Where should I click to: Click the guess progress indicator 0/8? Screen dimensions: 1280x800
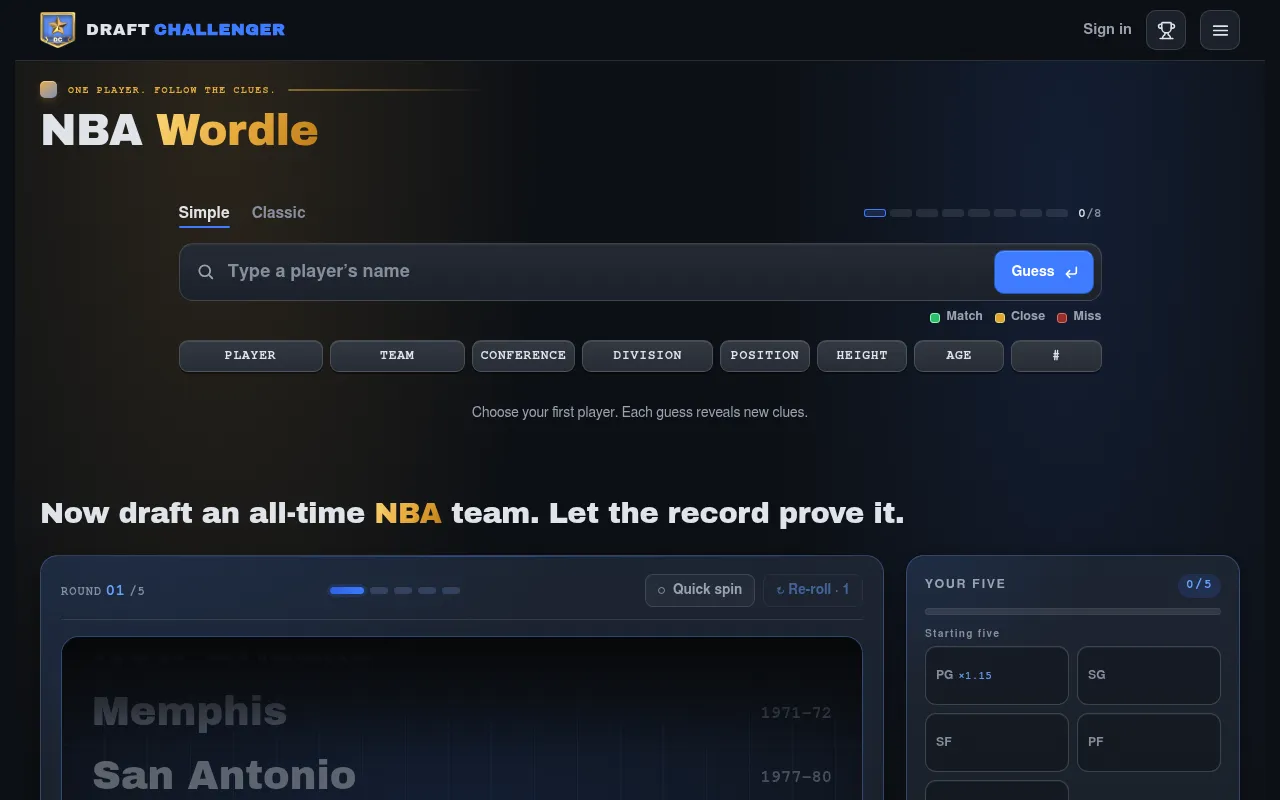click(x=982, y=213)
